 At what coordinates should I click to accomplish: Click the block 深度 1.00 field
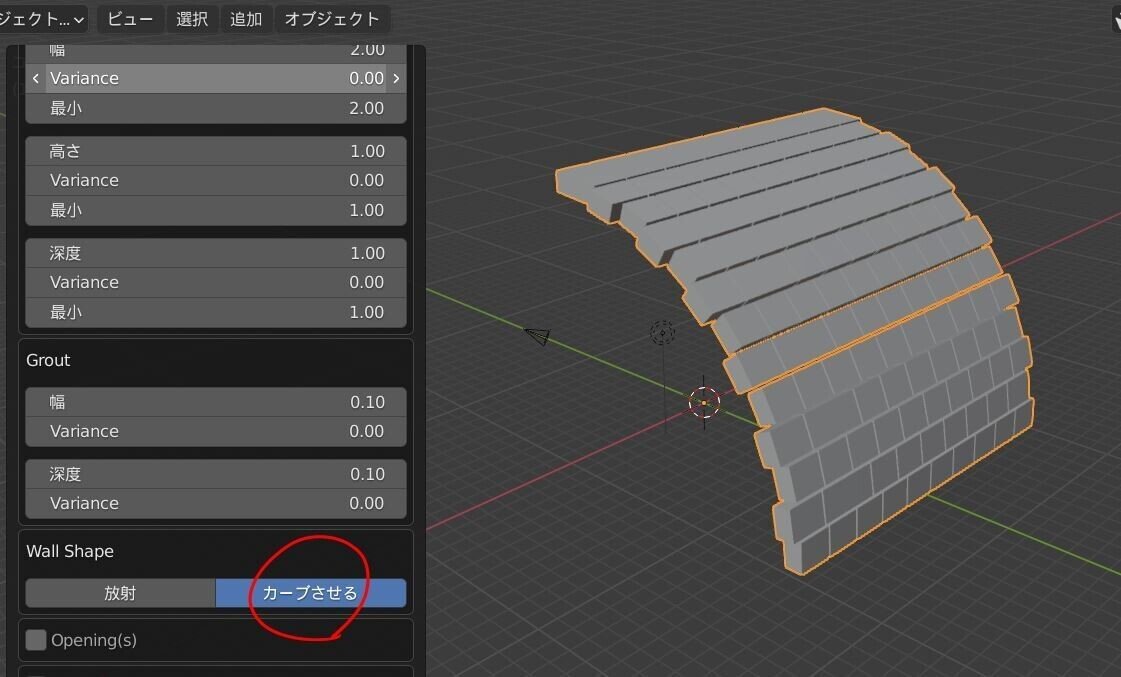click(216, 254)
